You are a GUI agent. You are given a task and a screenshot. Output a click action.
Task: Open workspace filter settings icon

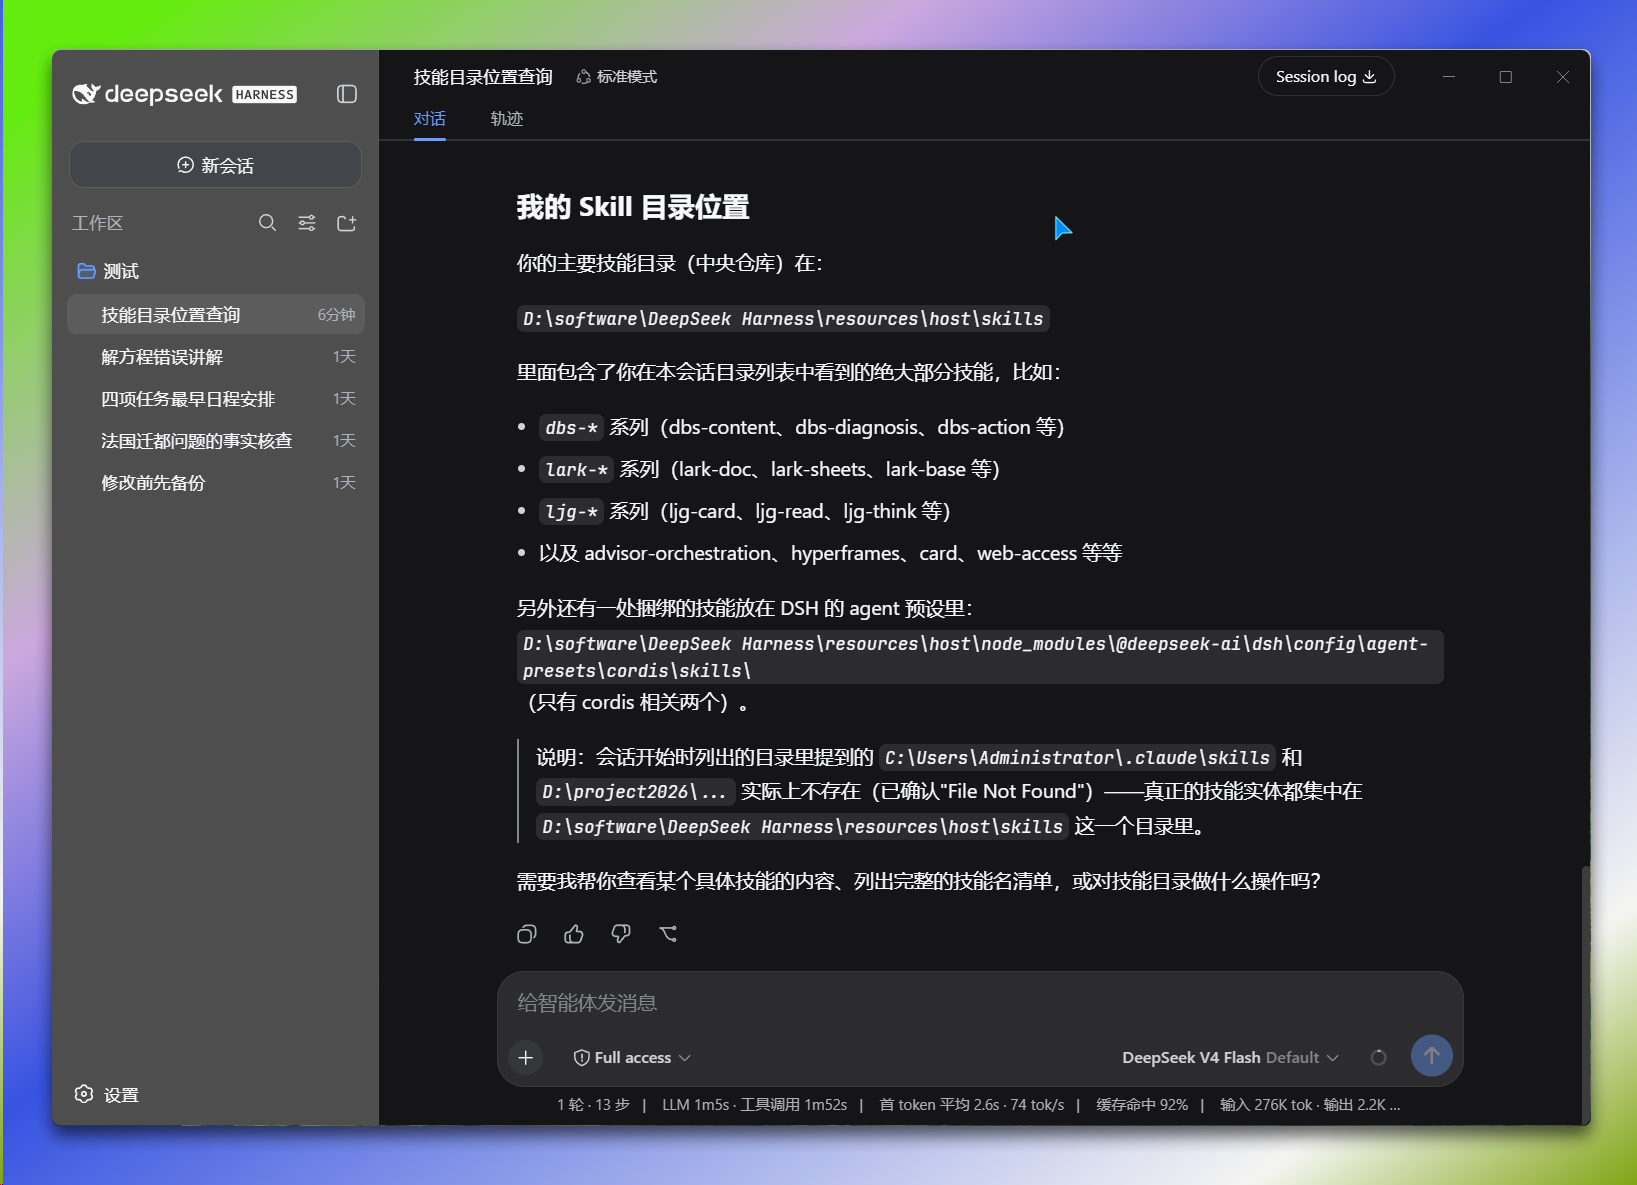click(307, 223)
